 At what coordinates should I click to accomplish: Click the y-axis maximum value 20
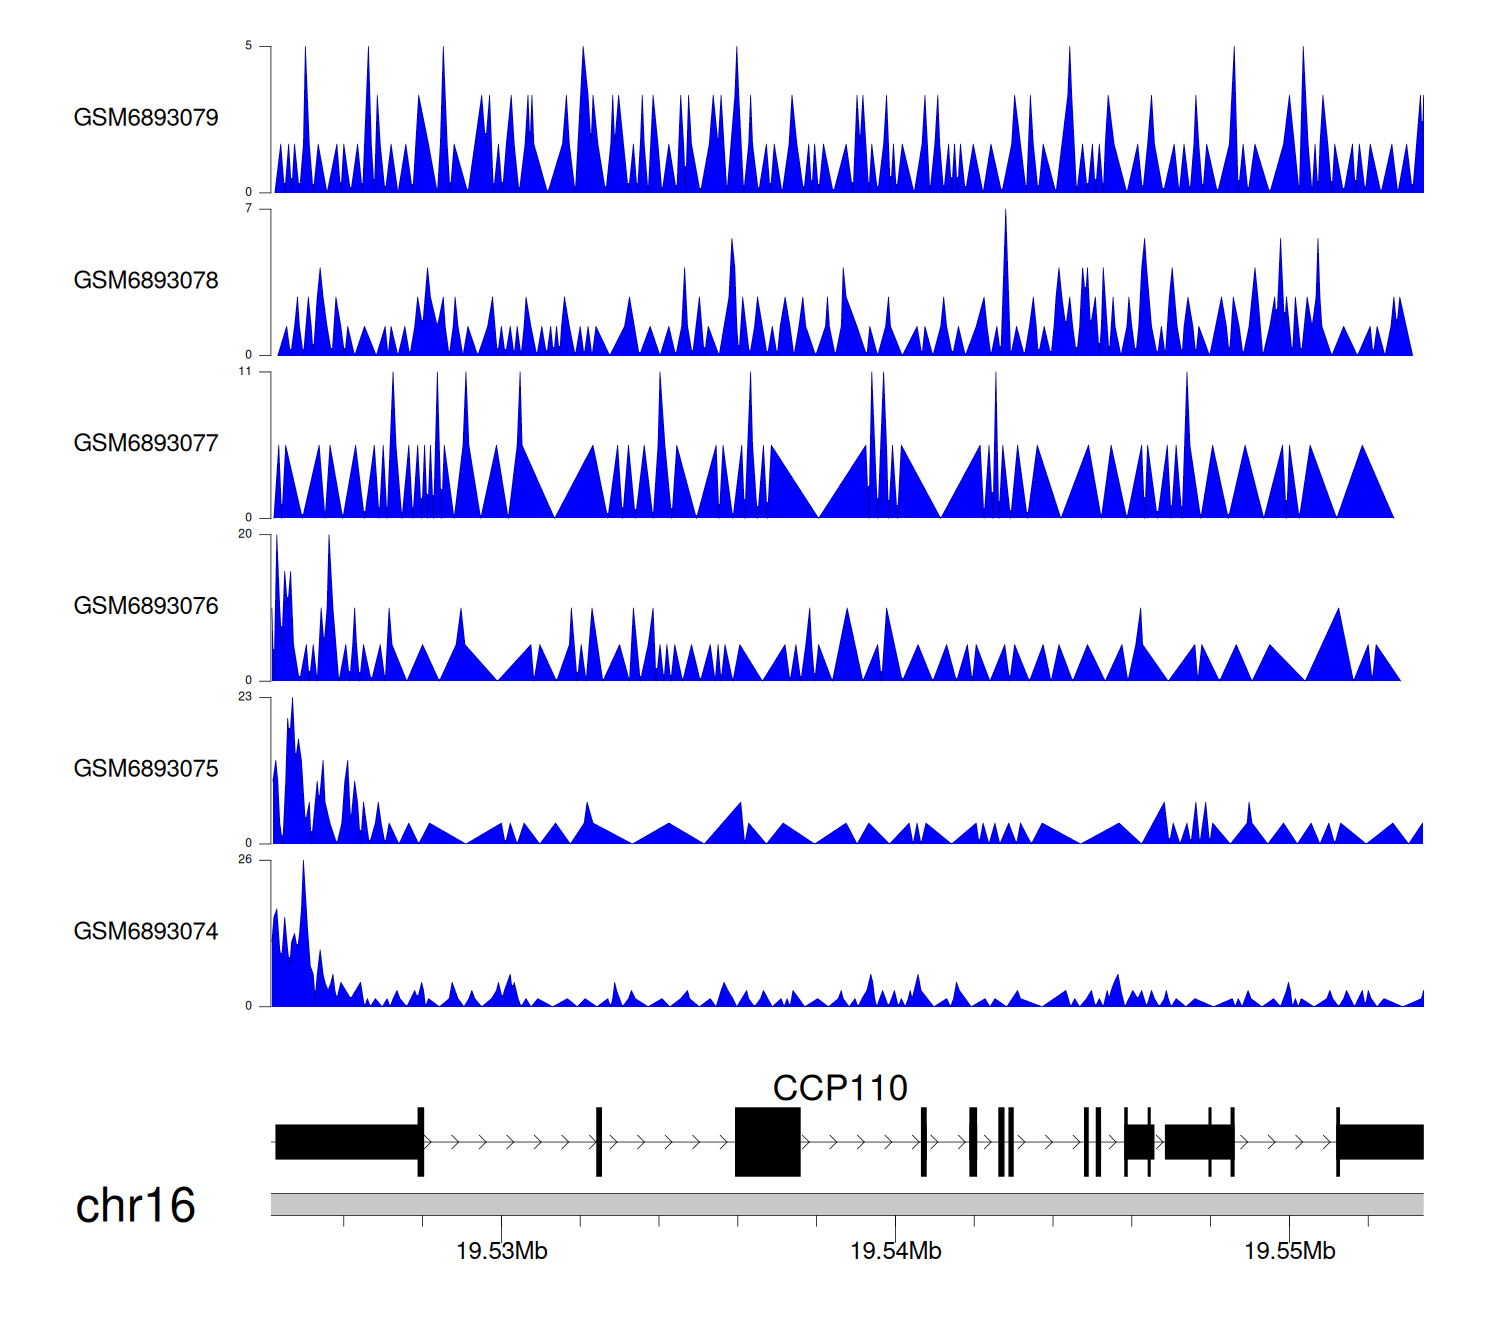tap(245, 534)
